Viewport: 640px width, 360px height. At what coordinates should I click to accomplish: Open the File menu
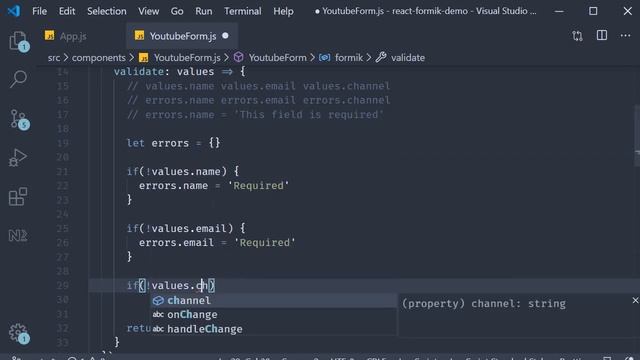(x=40, y=11)
